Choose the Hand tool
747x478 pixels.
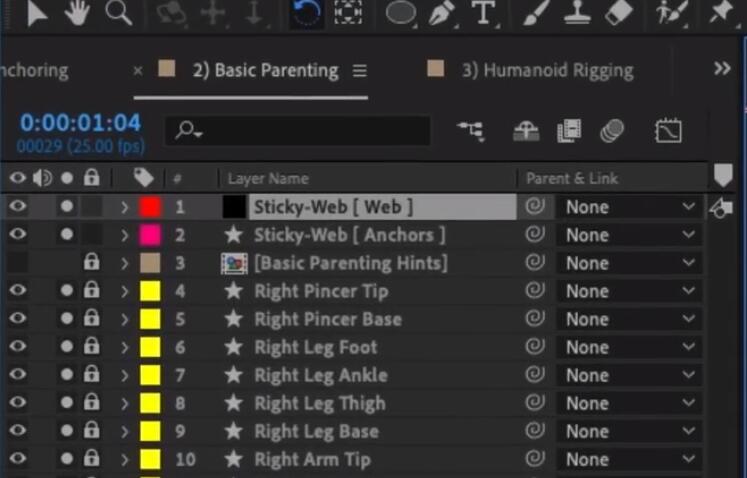(77, 12)
